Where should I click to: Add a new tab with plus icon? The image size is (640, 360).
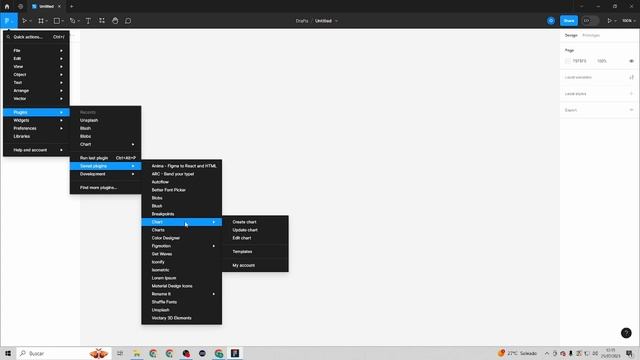pos(71,6)
